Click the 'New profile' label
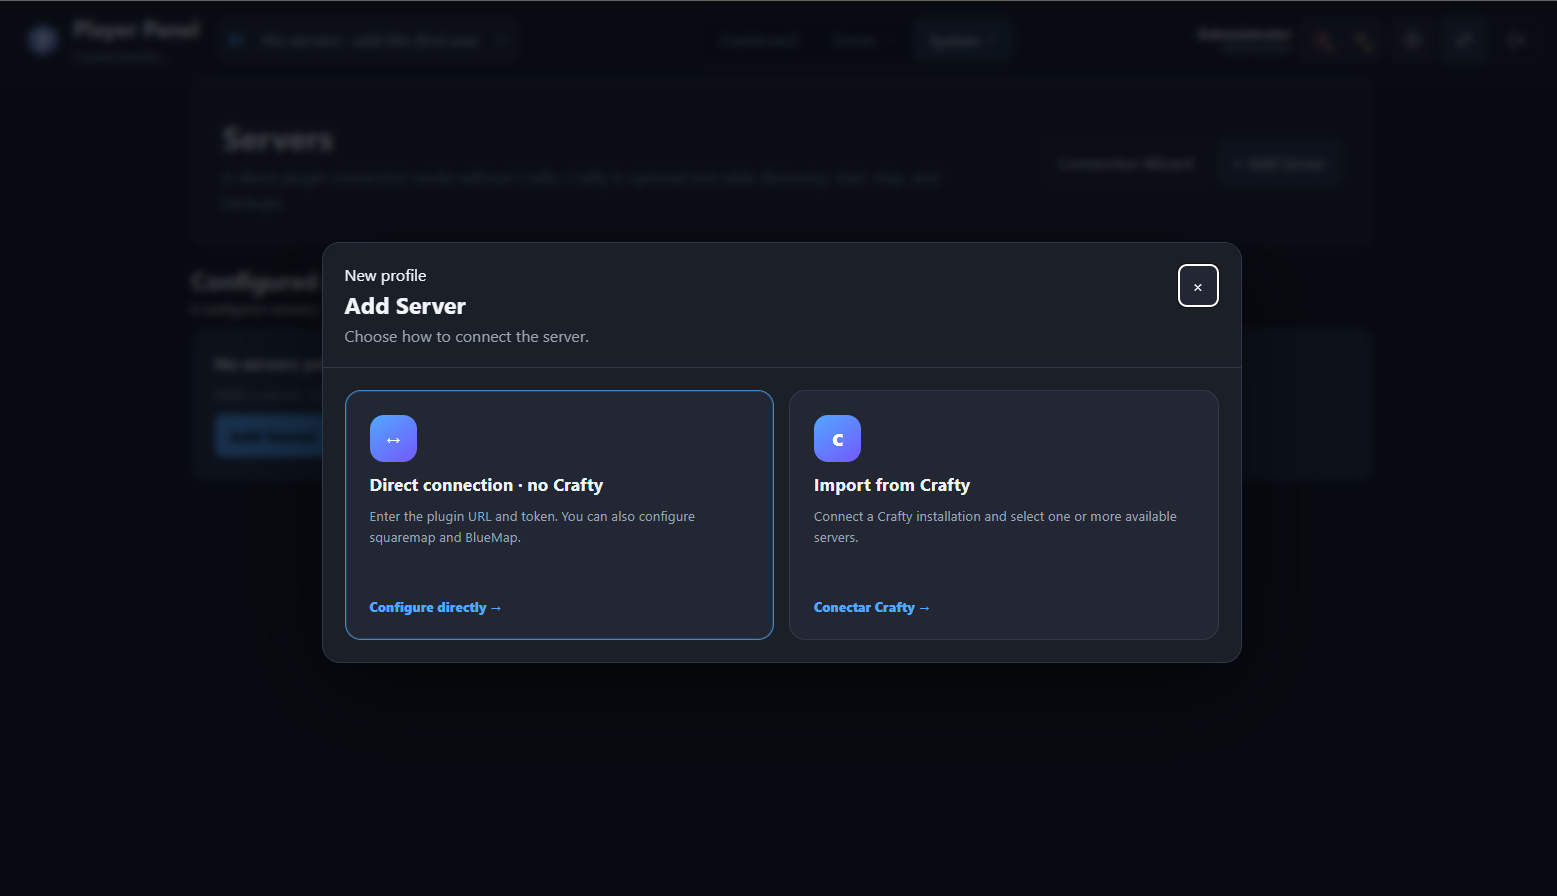Screen dimensions: 1557x896 pos(385,276)
